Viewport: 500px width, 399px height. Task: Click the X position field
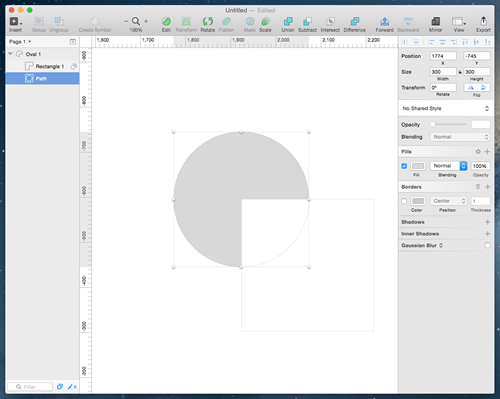coord(443,56)
